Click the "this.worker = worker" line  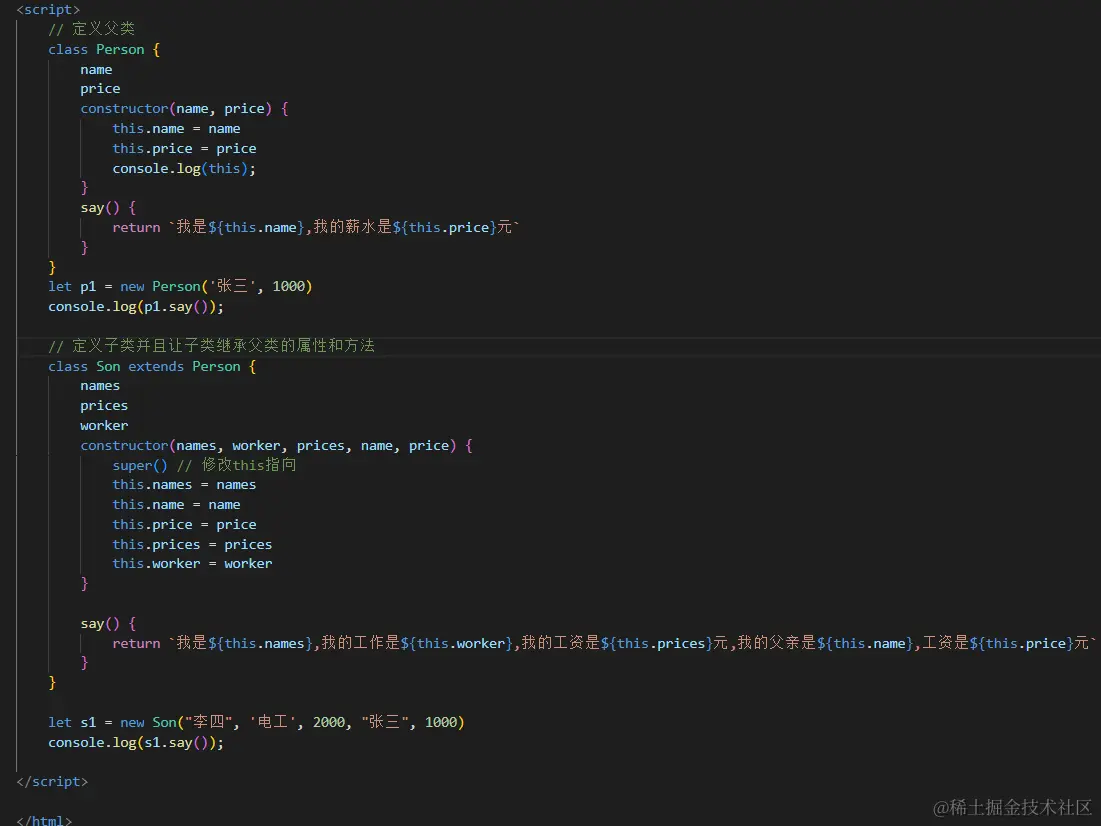(192, 563)
